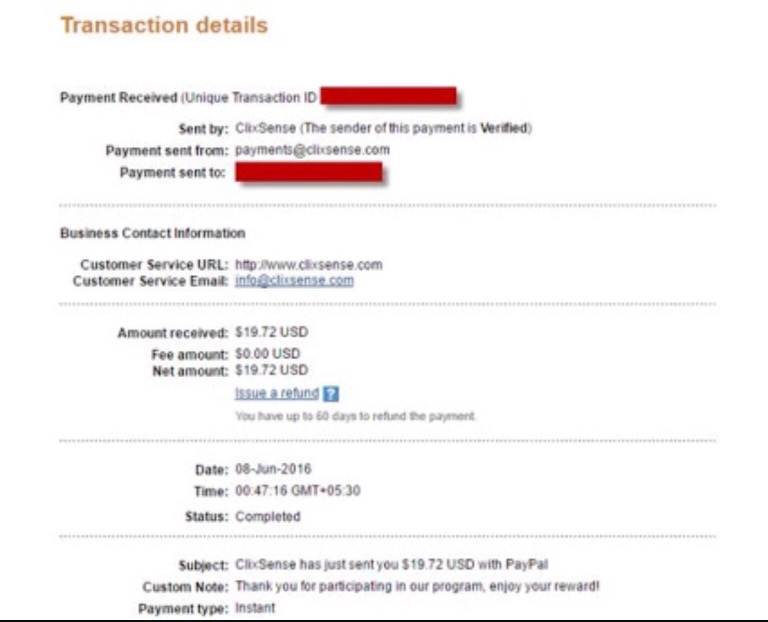Select the Fee amount value $0.00 USD
Screen dimensions: 768x622
pyautogui.click(x=268, y=354)
